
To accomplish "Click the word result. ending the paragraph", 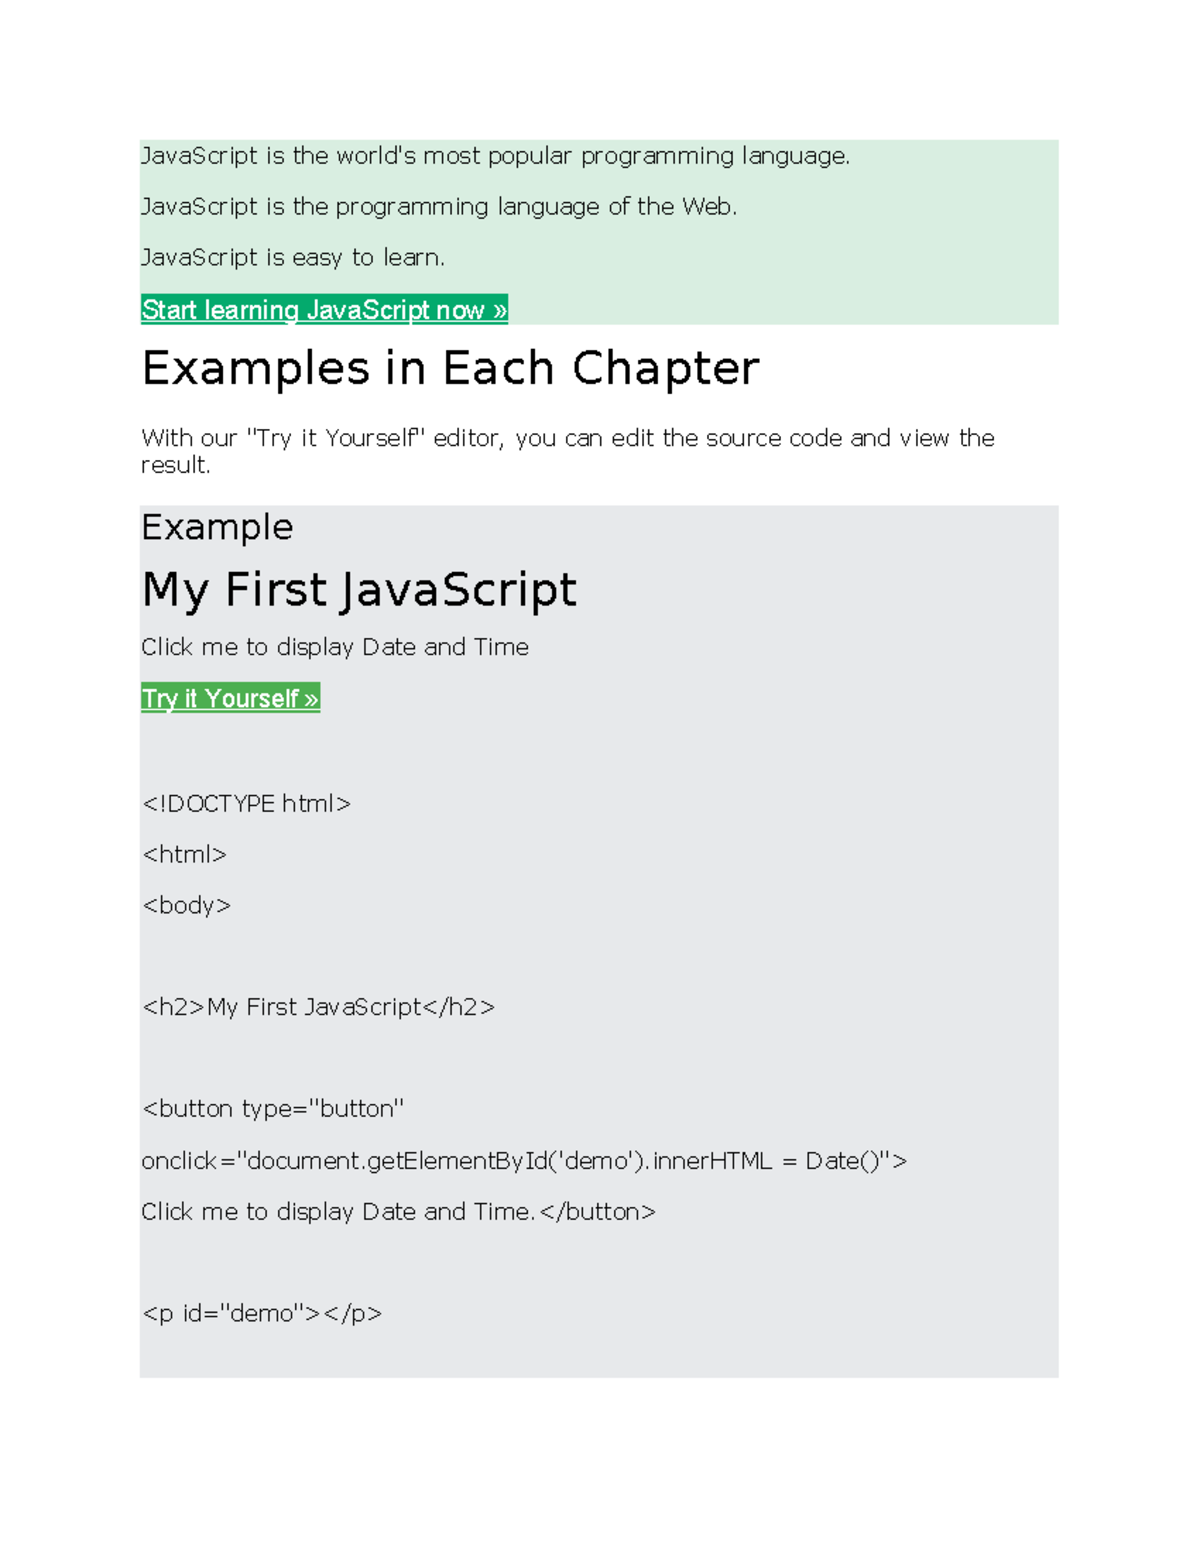I will coord(176,465).
